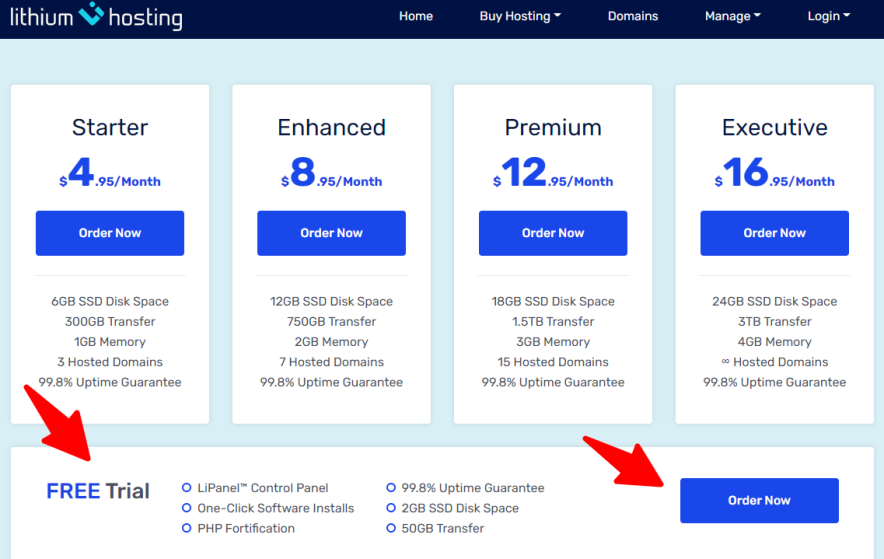
Task: Order the FREE Trial now
Action: (759, 500)
